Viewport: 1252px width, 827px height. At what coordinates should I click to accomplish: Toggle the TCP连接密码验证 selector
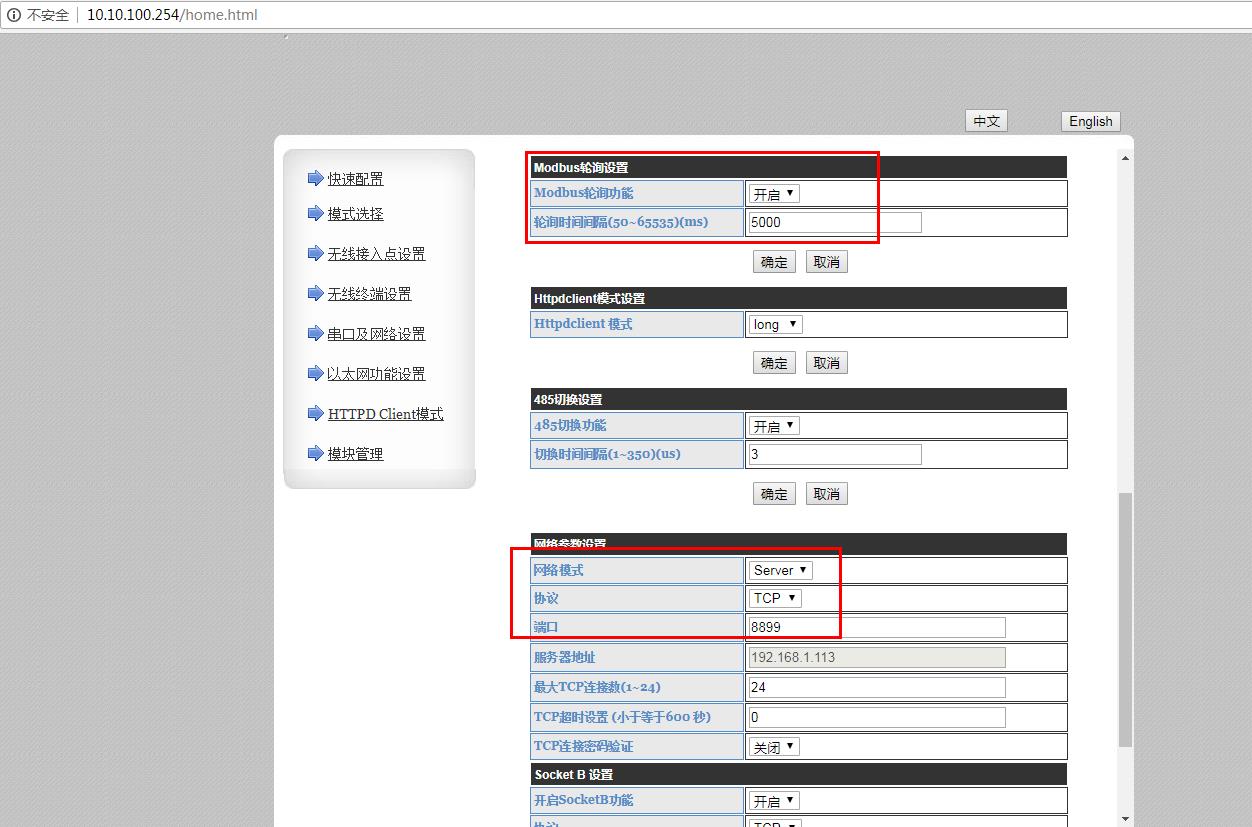point(774,747)
